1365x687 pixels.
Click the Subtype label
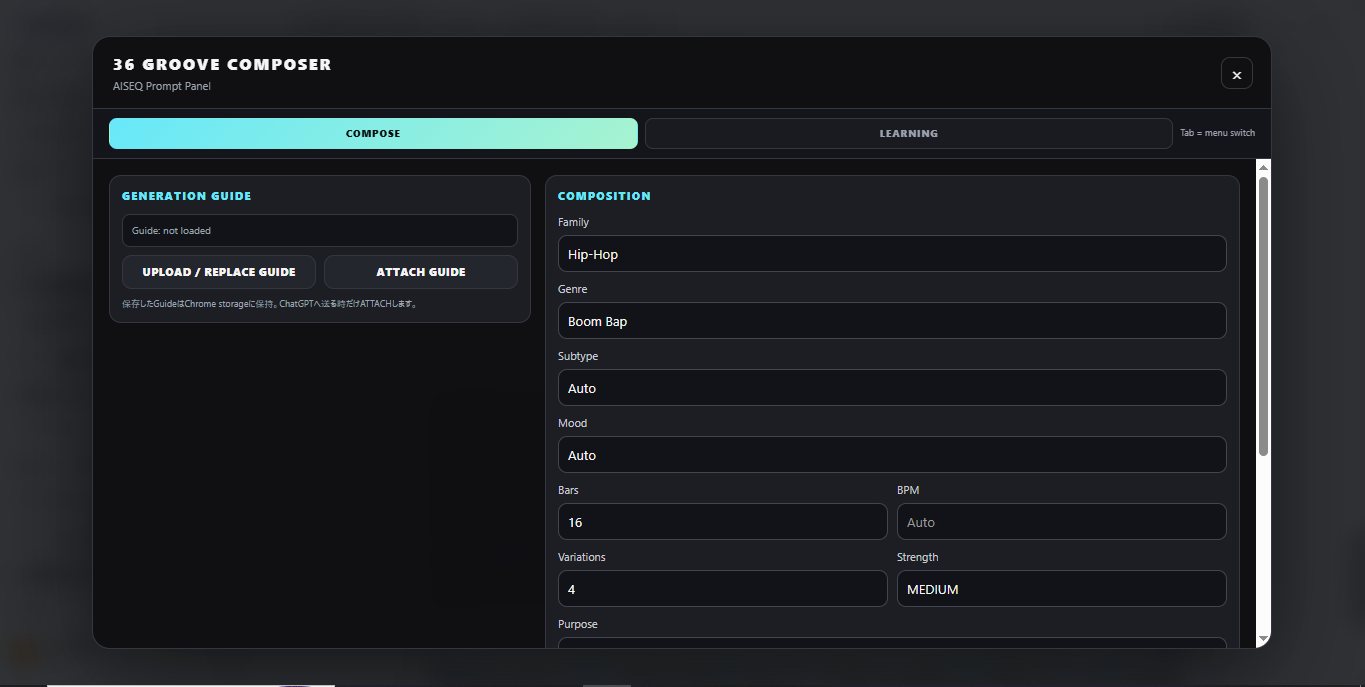pos(578,356)
